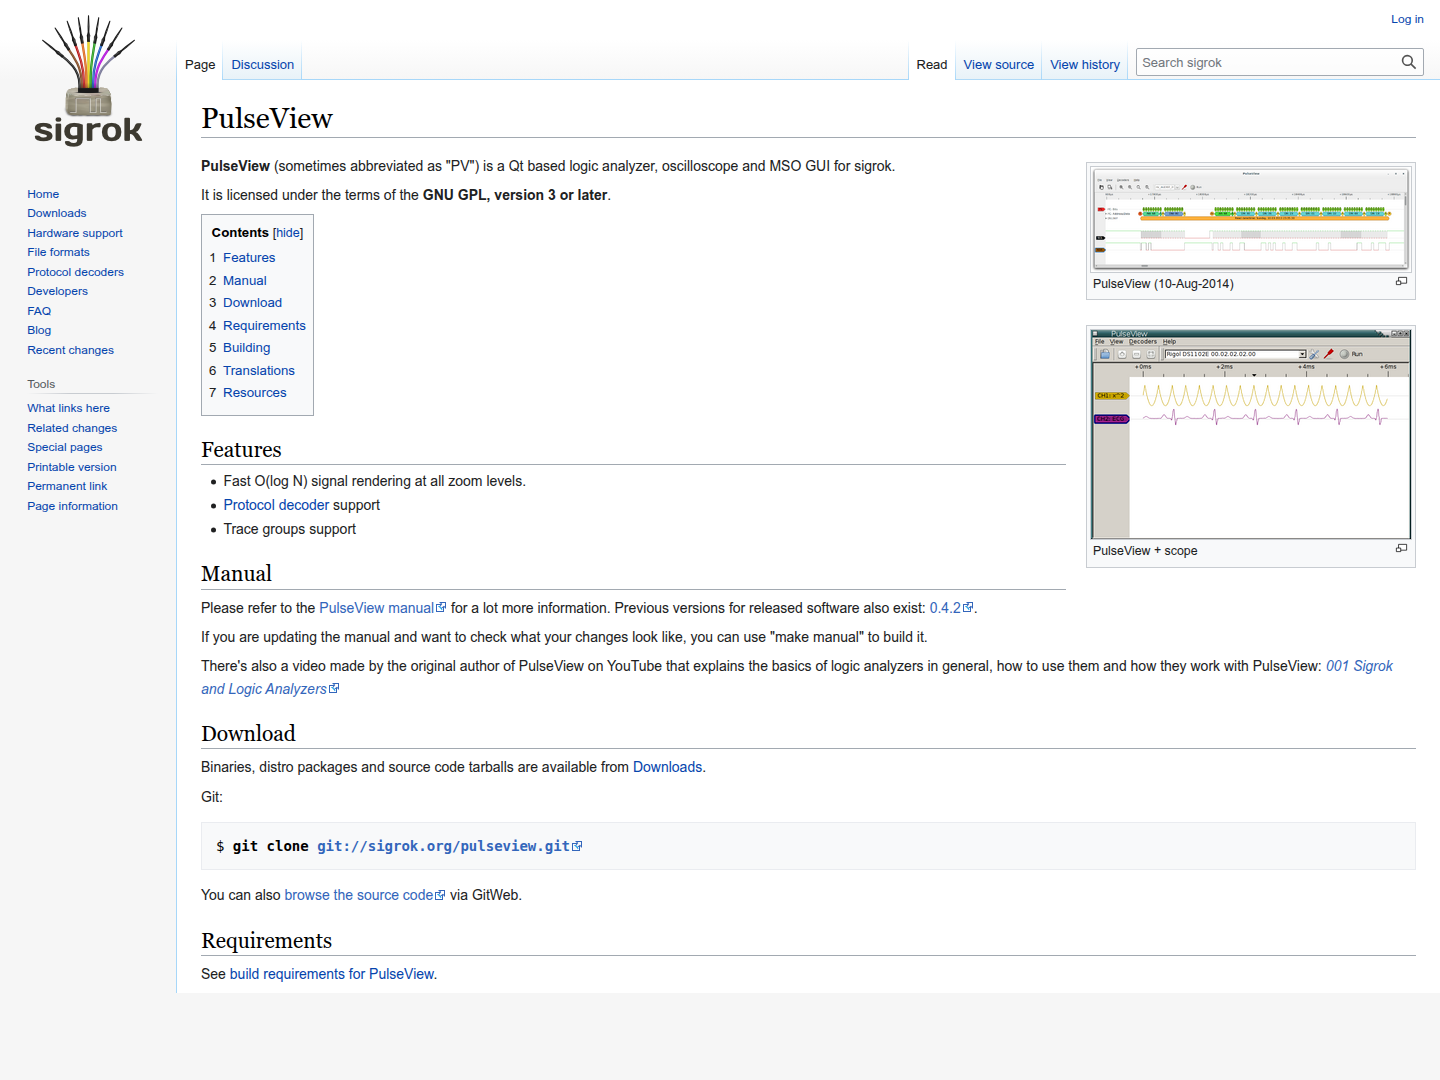Viewport: 1440px width, 1080px height.
Task: Click the git://sigrok.org/pulseview.git link
Action: pos(449,846)
